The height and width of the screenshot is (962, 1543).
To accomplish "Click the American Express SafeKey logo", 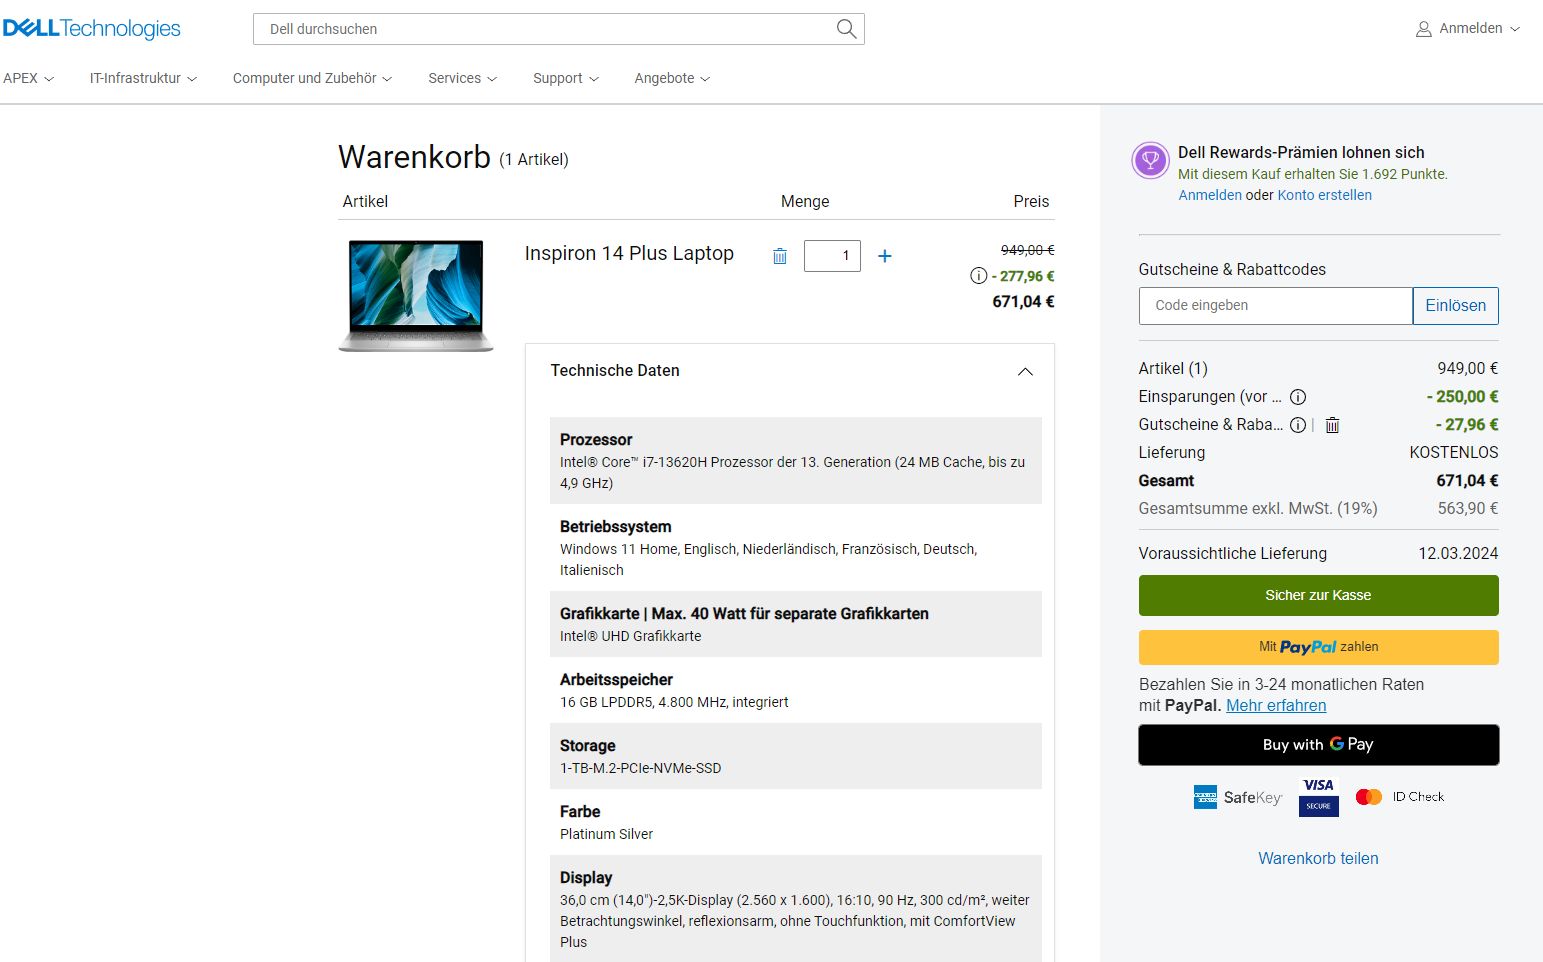I will click(x=1237, y=797).
